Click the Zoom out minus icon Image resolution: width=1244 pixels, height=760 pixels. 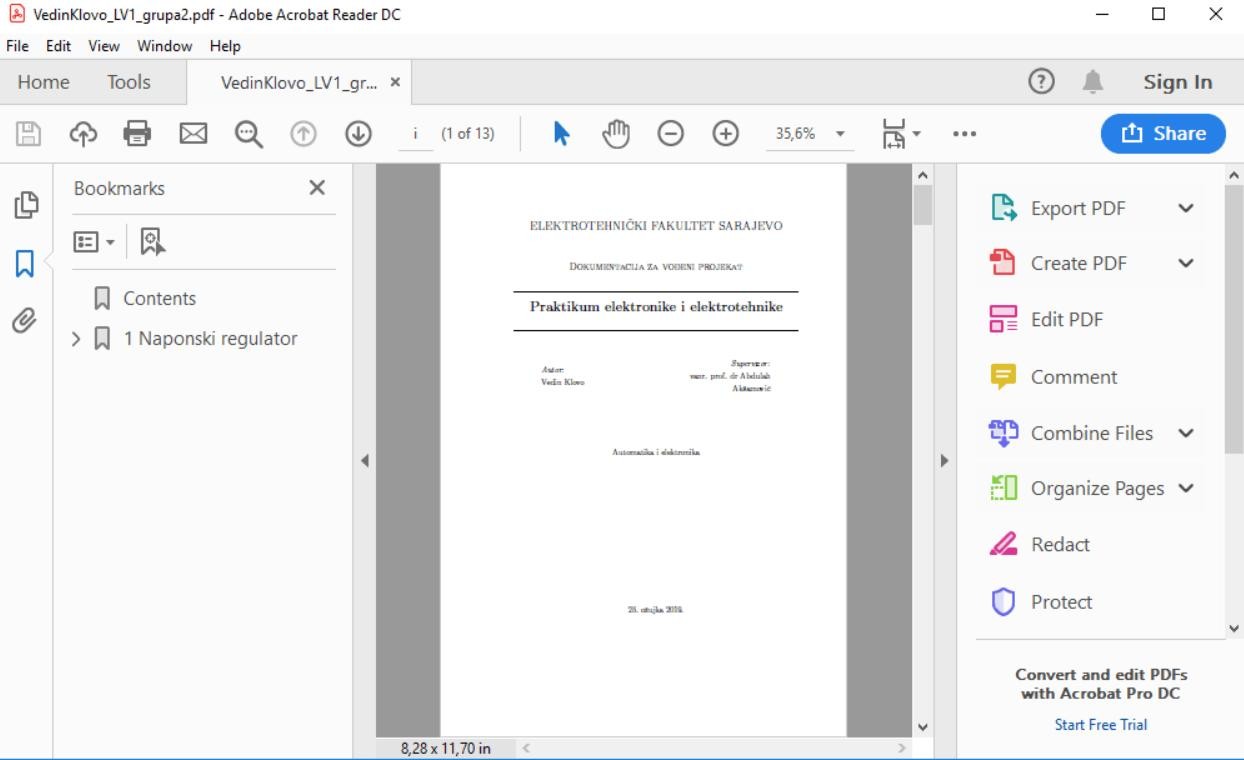[x=670, y=134]
